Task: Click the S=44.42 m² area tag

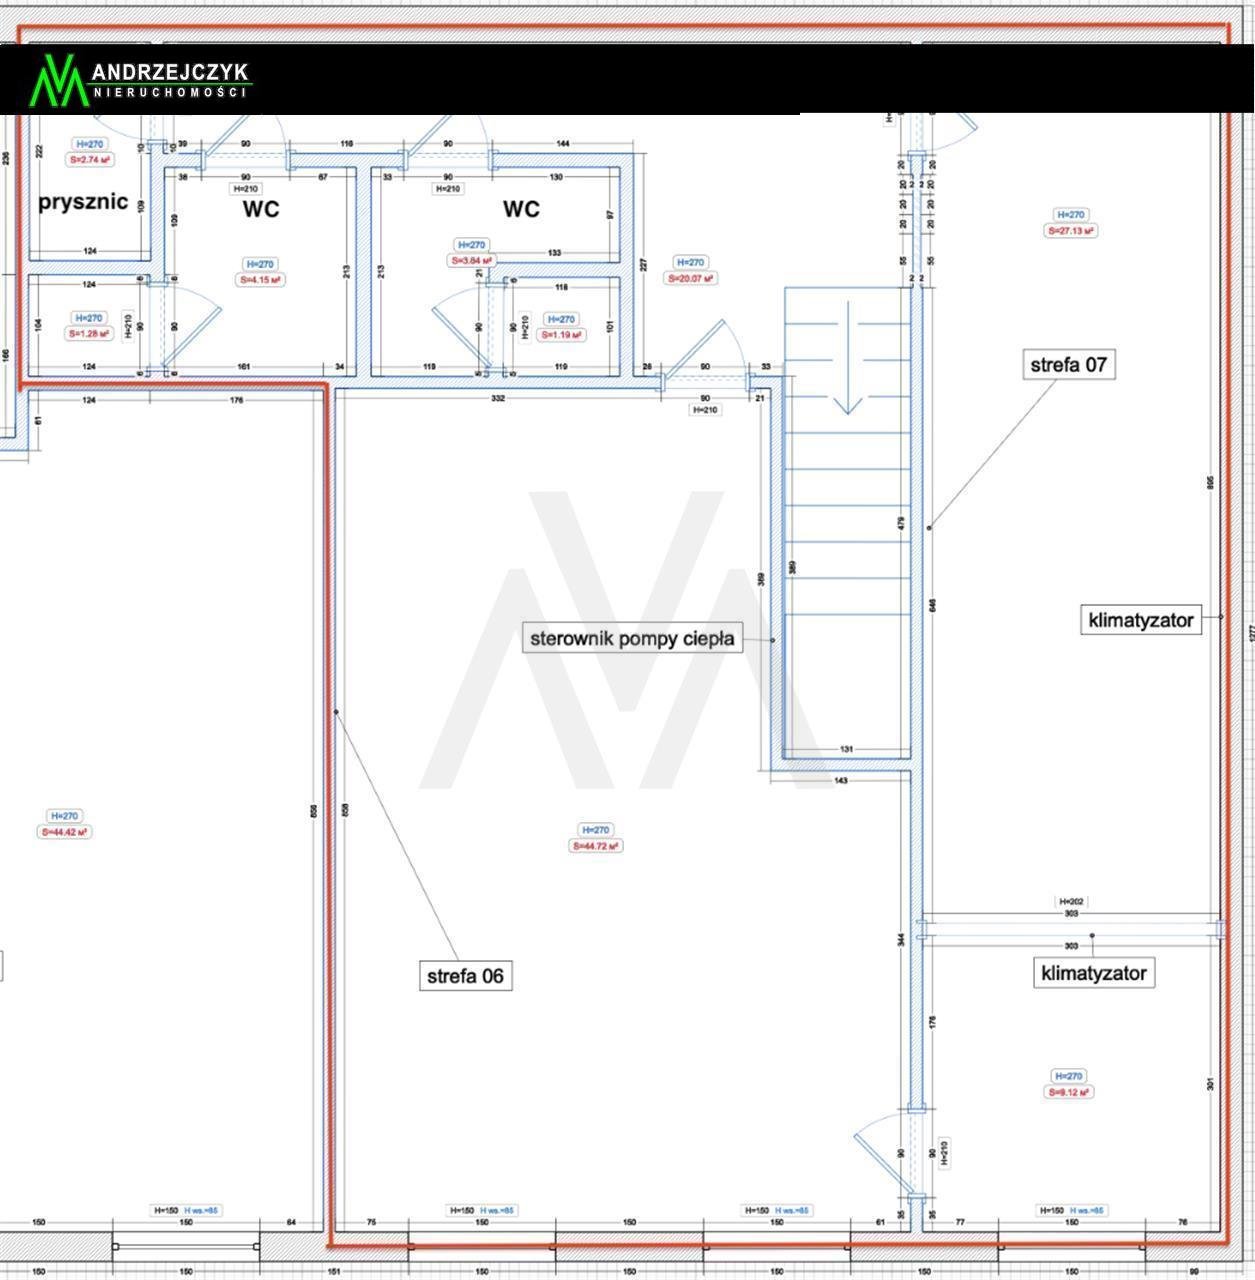Action: pyautogui.click(x=64, y=832)
